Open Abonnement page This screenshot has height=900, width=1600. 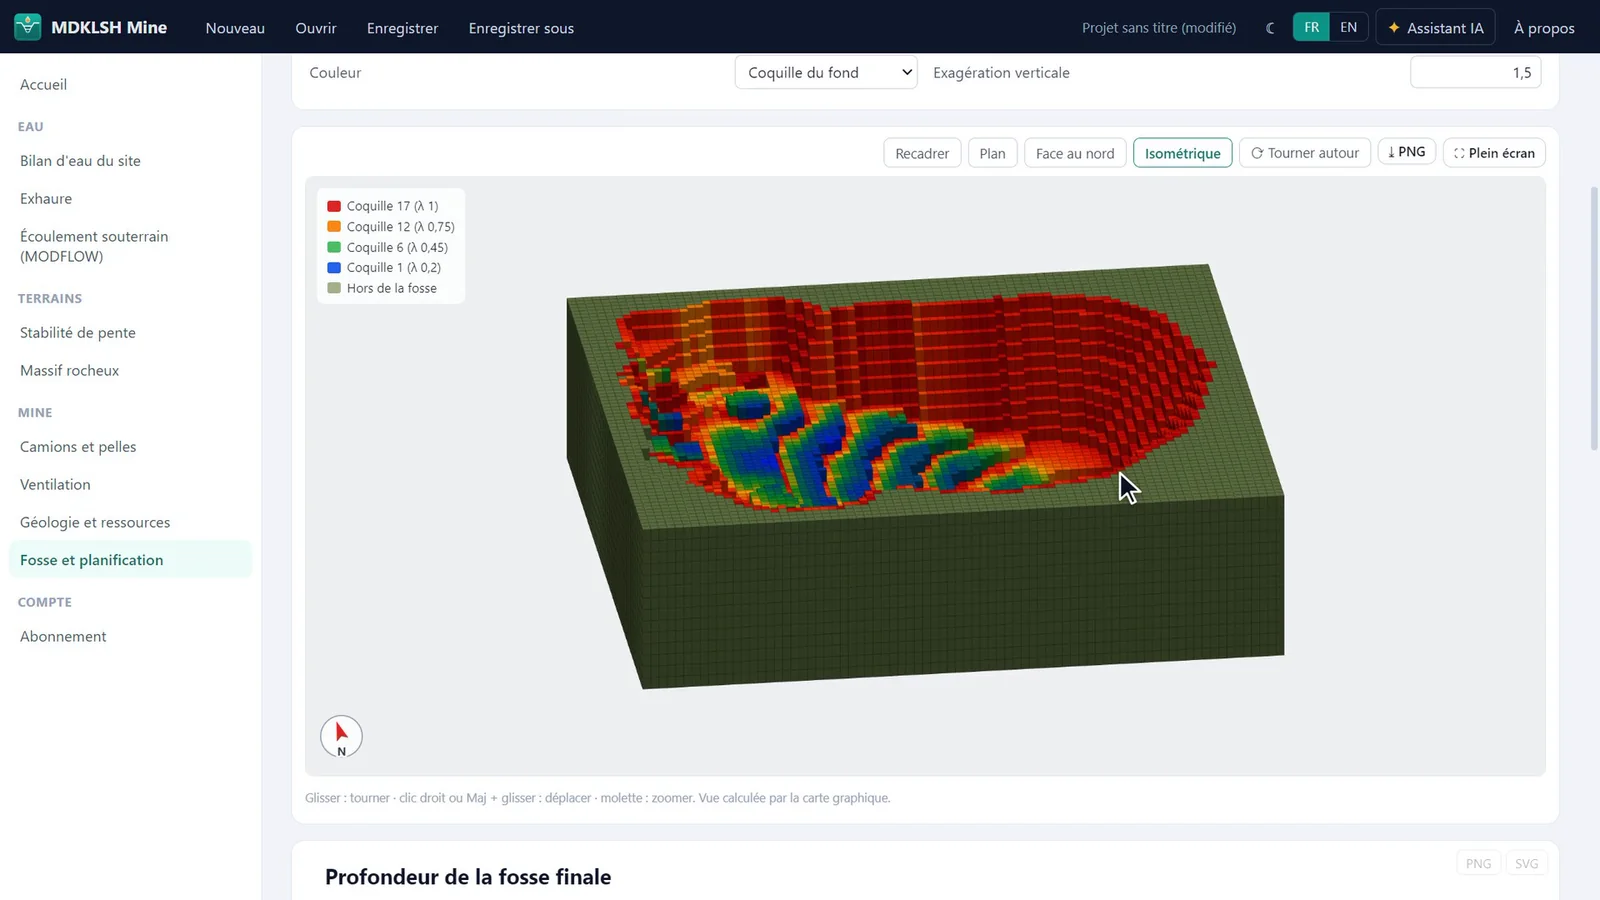pos(130,636)
